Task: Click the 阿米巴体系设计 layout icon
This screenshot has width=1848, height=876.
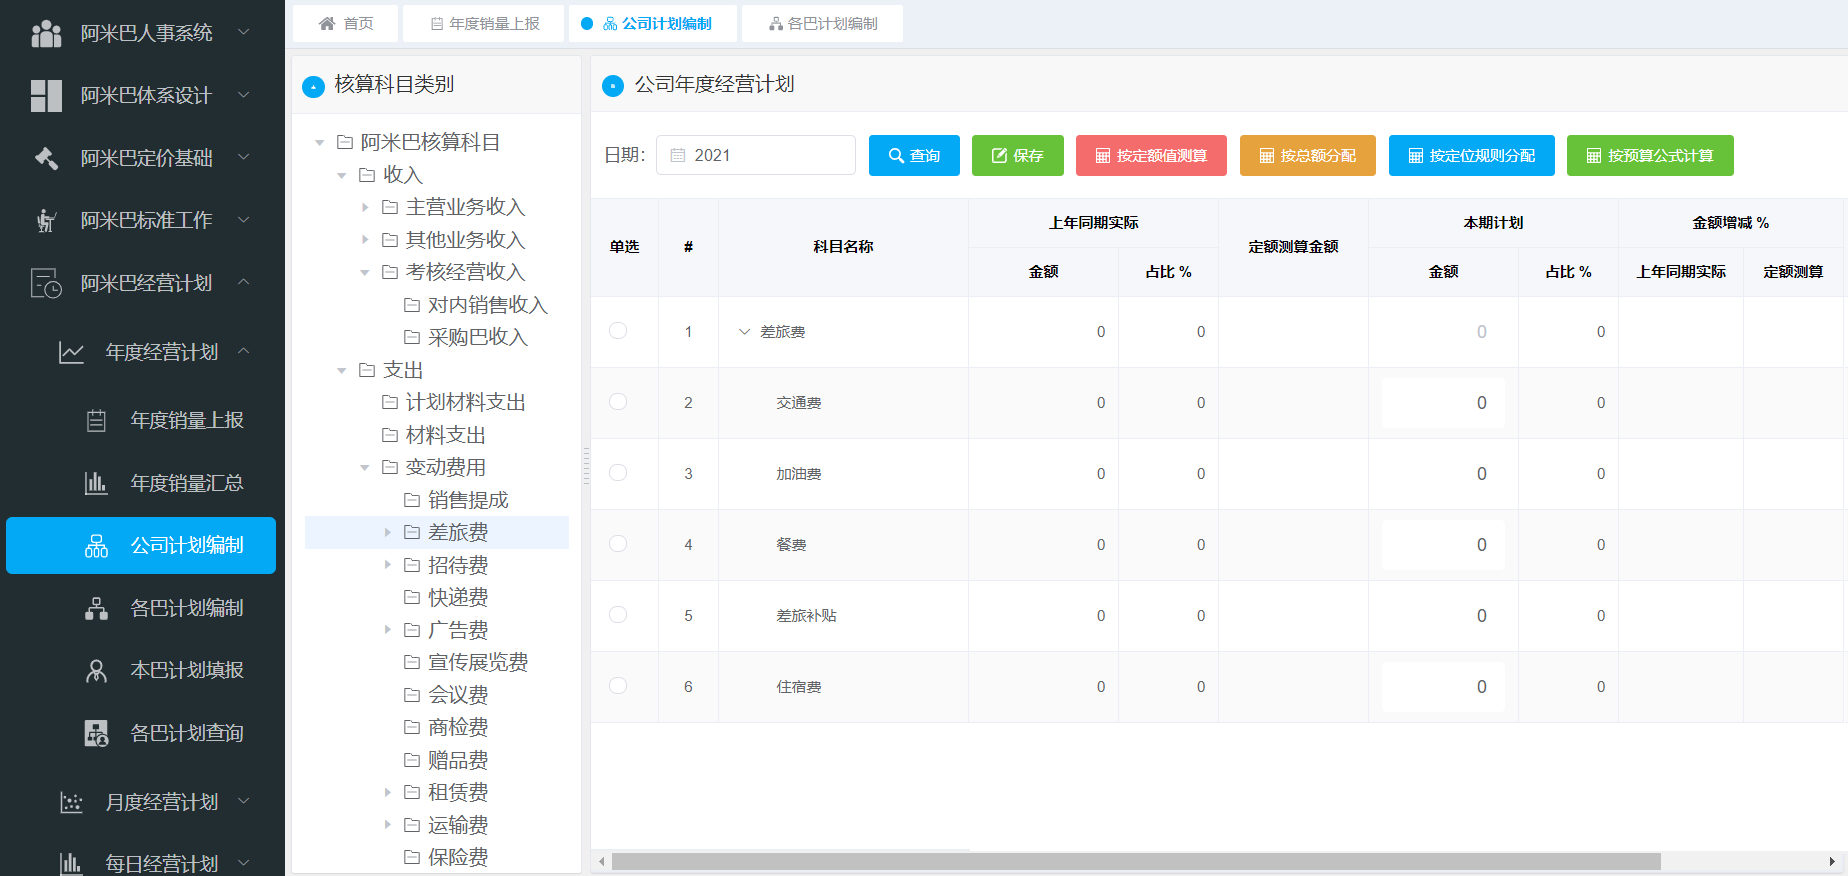Action: click(x=46, y=96)
